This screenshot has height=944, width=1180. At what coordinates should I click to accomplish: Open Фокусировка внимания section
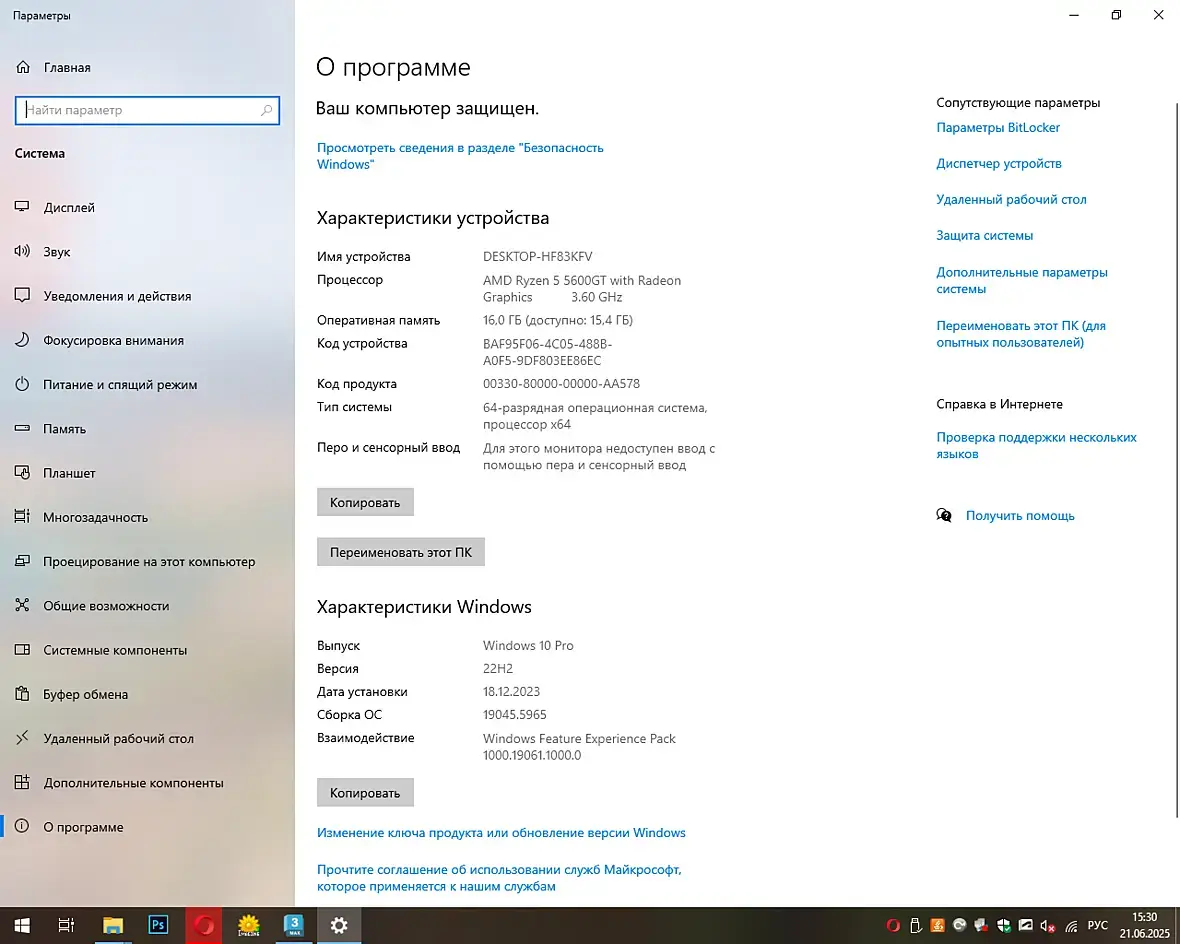(x=99, y=340)
